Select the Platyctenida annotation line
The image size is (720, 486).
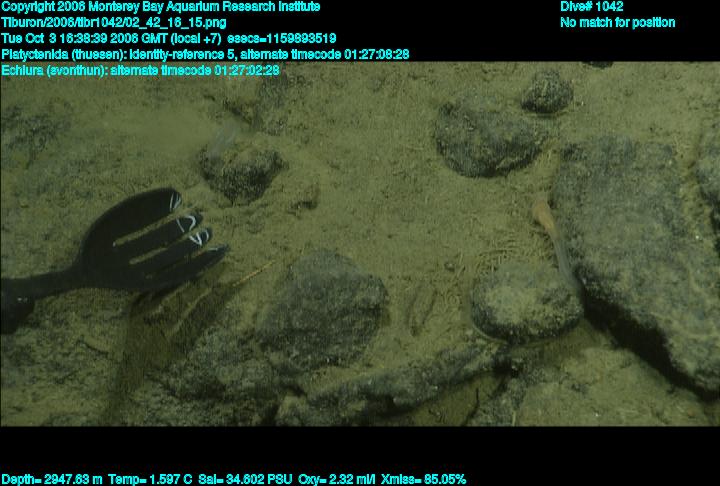204,54
